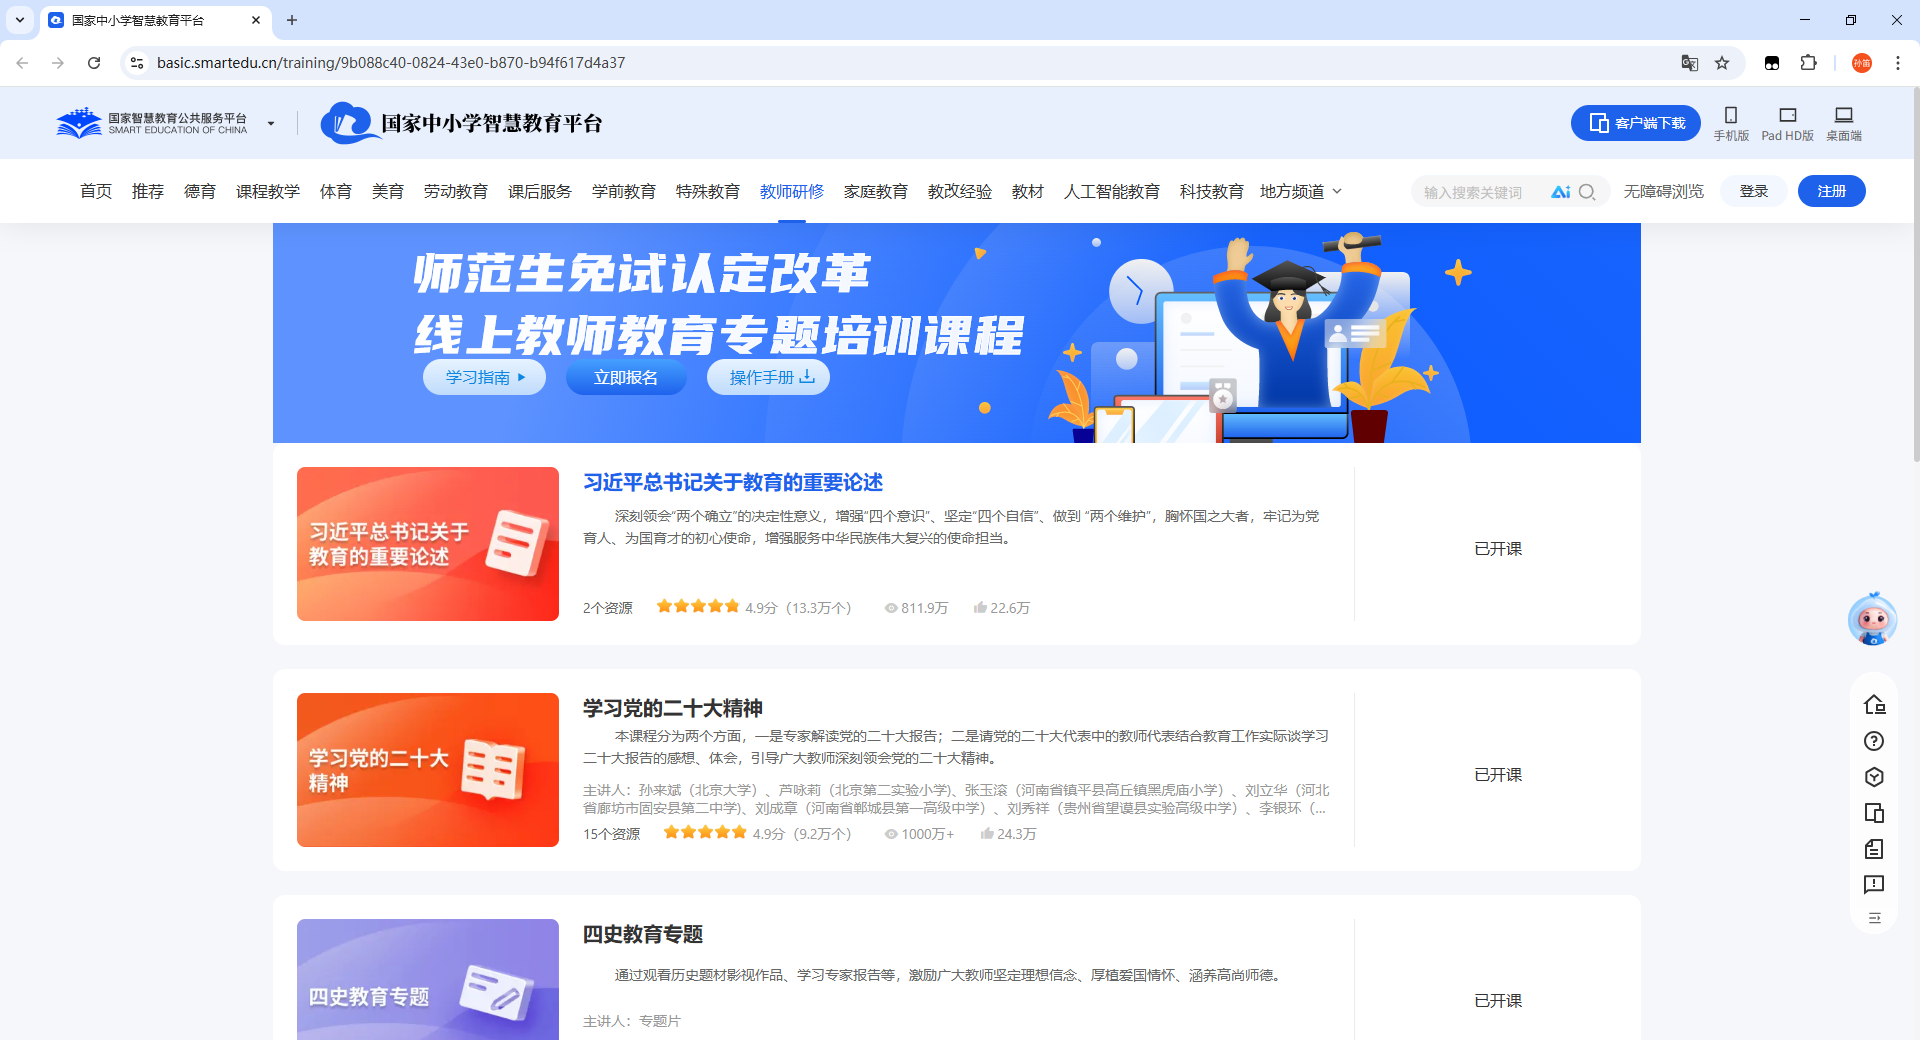Viewport: 1920px width, 1040px height.
Task: Go to the 课程教学 menu item
Action: pyautogui.click(x=267, y=192)
